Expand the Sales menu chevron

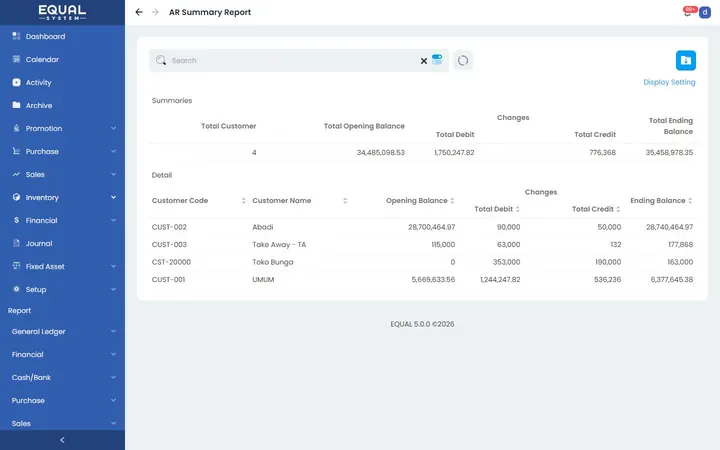(x=113, y=174)
